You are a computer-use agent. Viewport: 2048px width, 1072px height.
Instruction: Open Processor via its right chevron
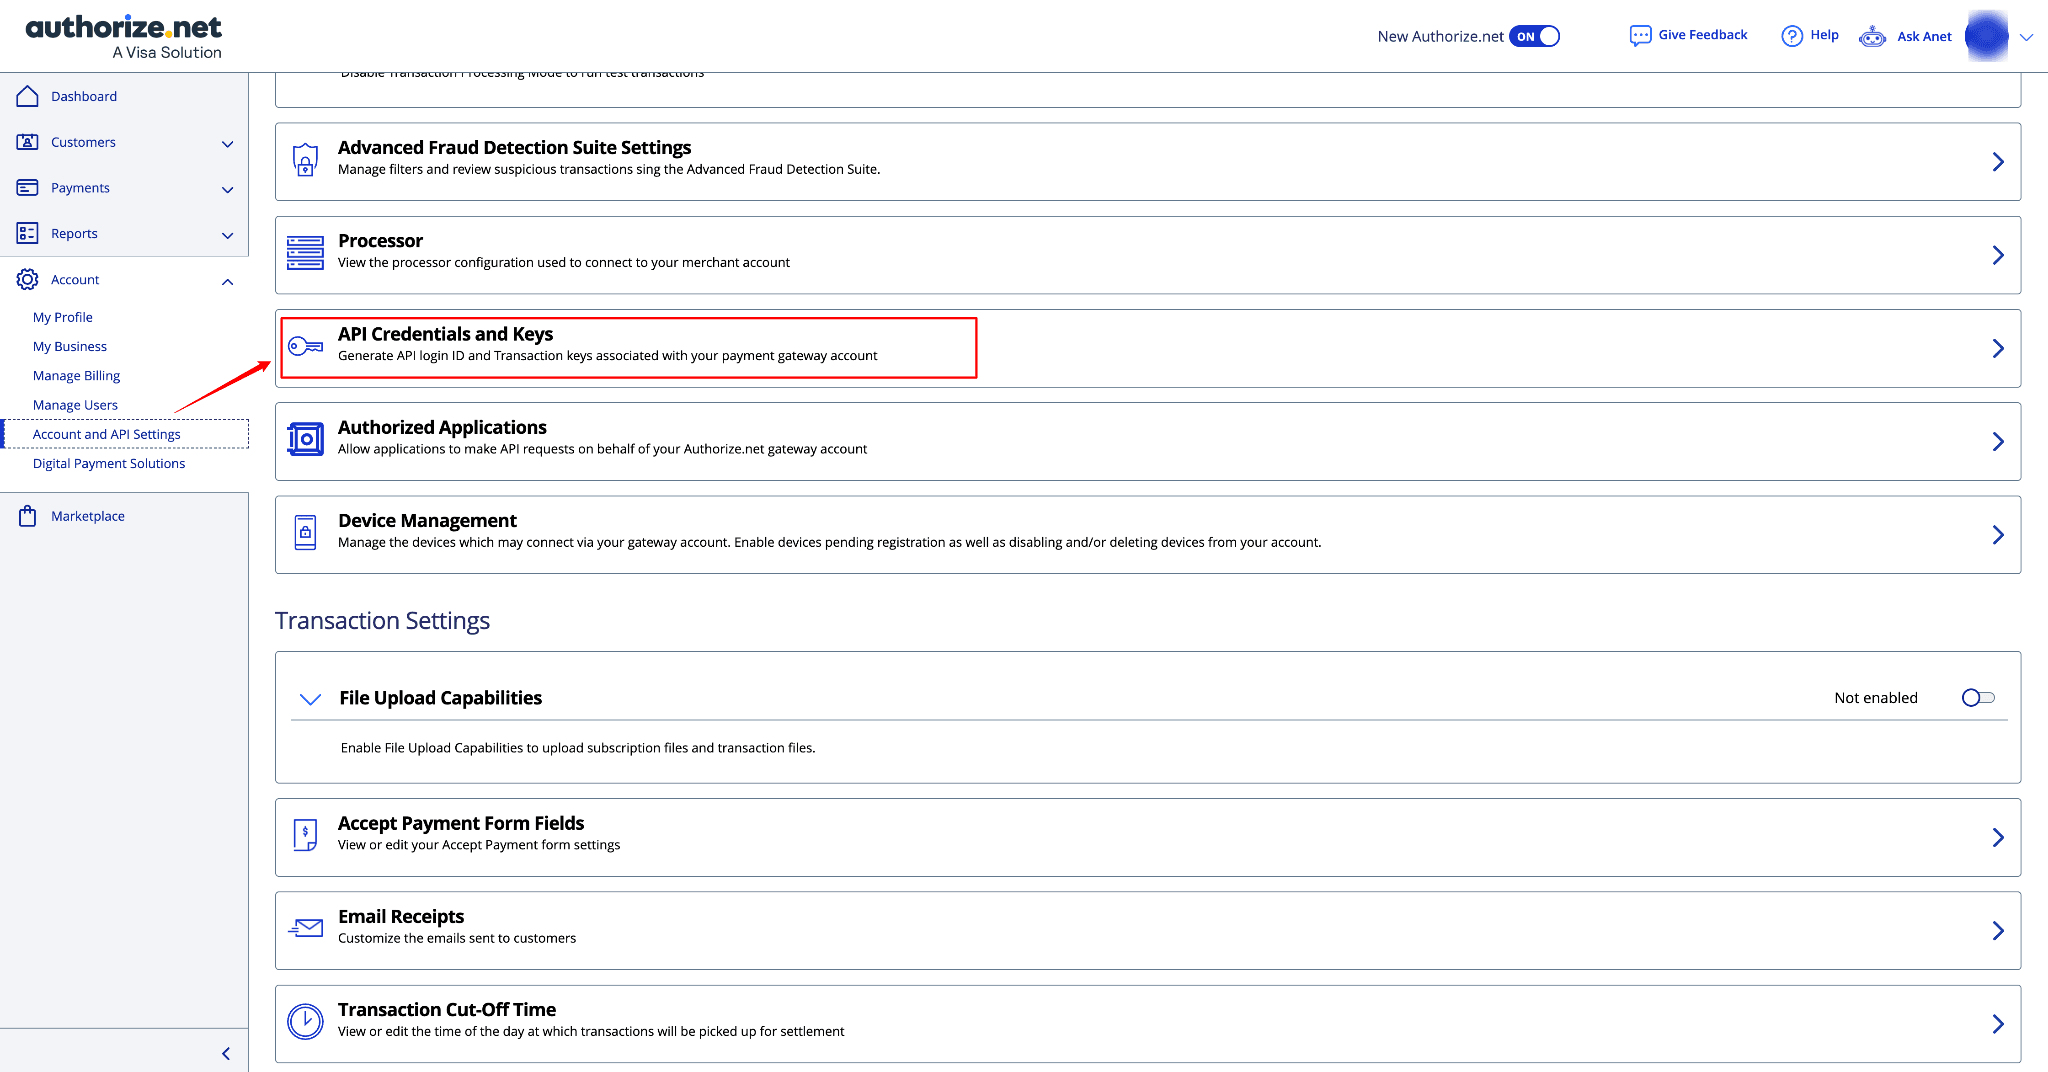(x=1997, y=255)
